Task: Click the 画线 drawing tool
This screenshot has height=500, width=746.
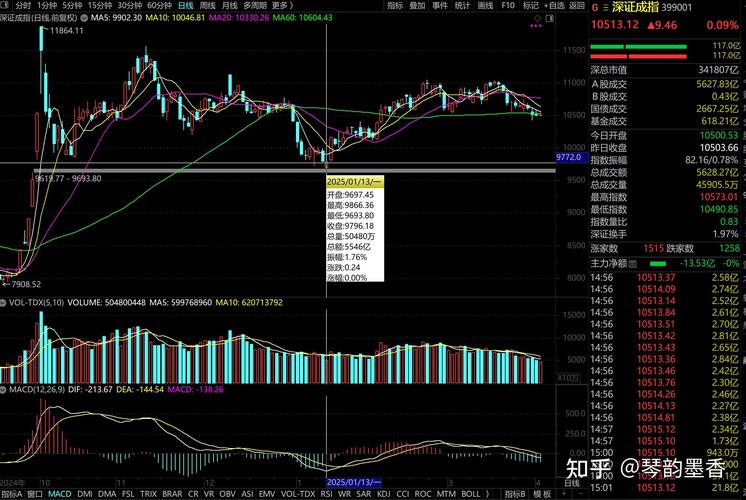Action: (485, 5)
